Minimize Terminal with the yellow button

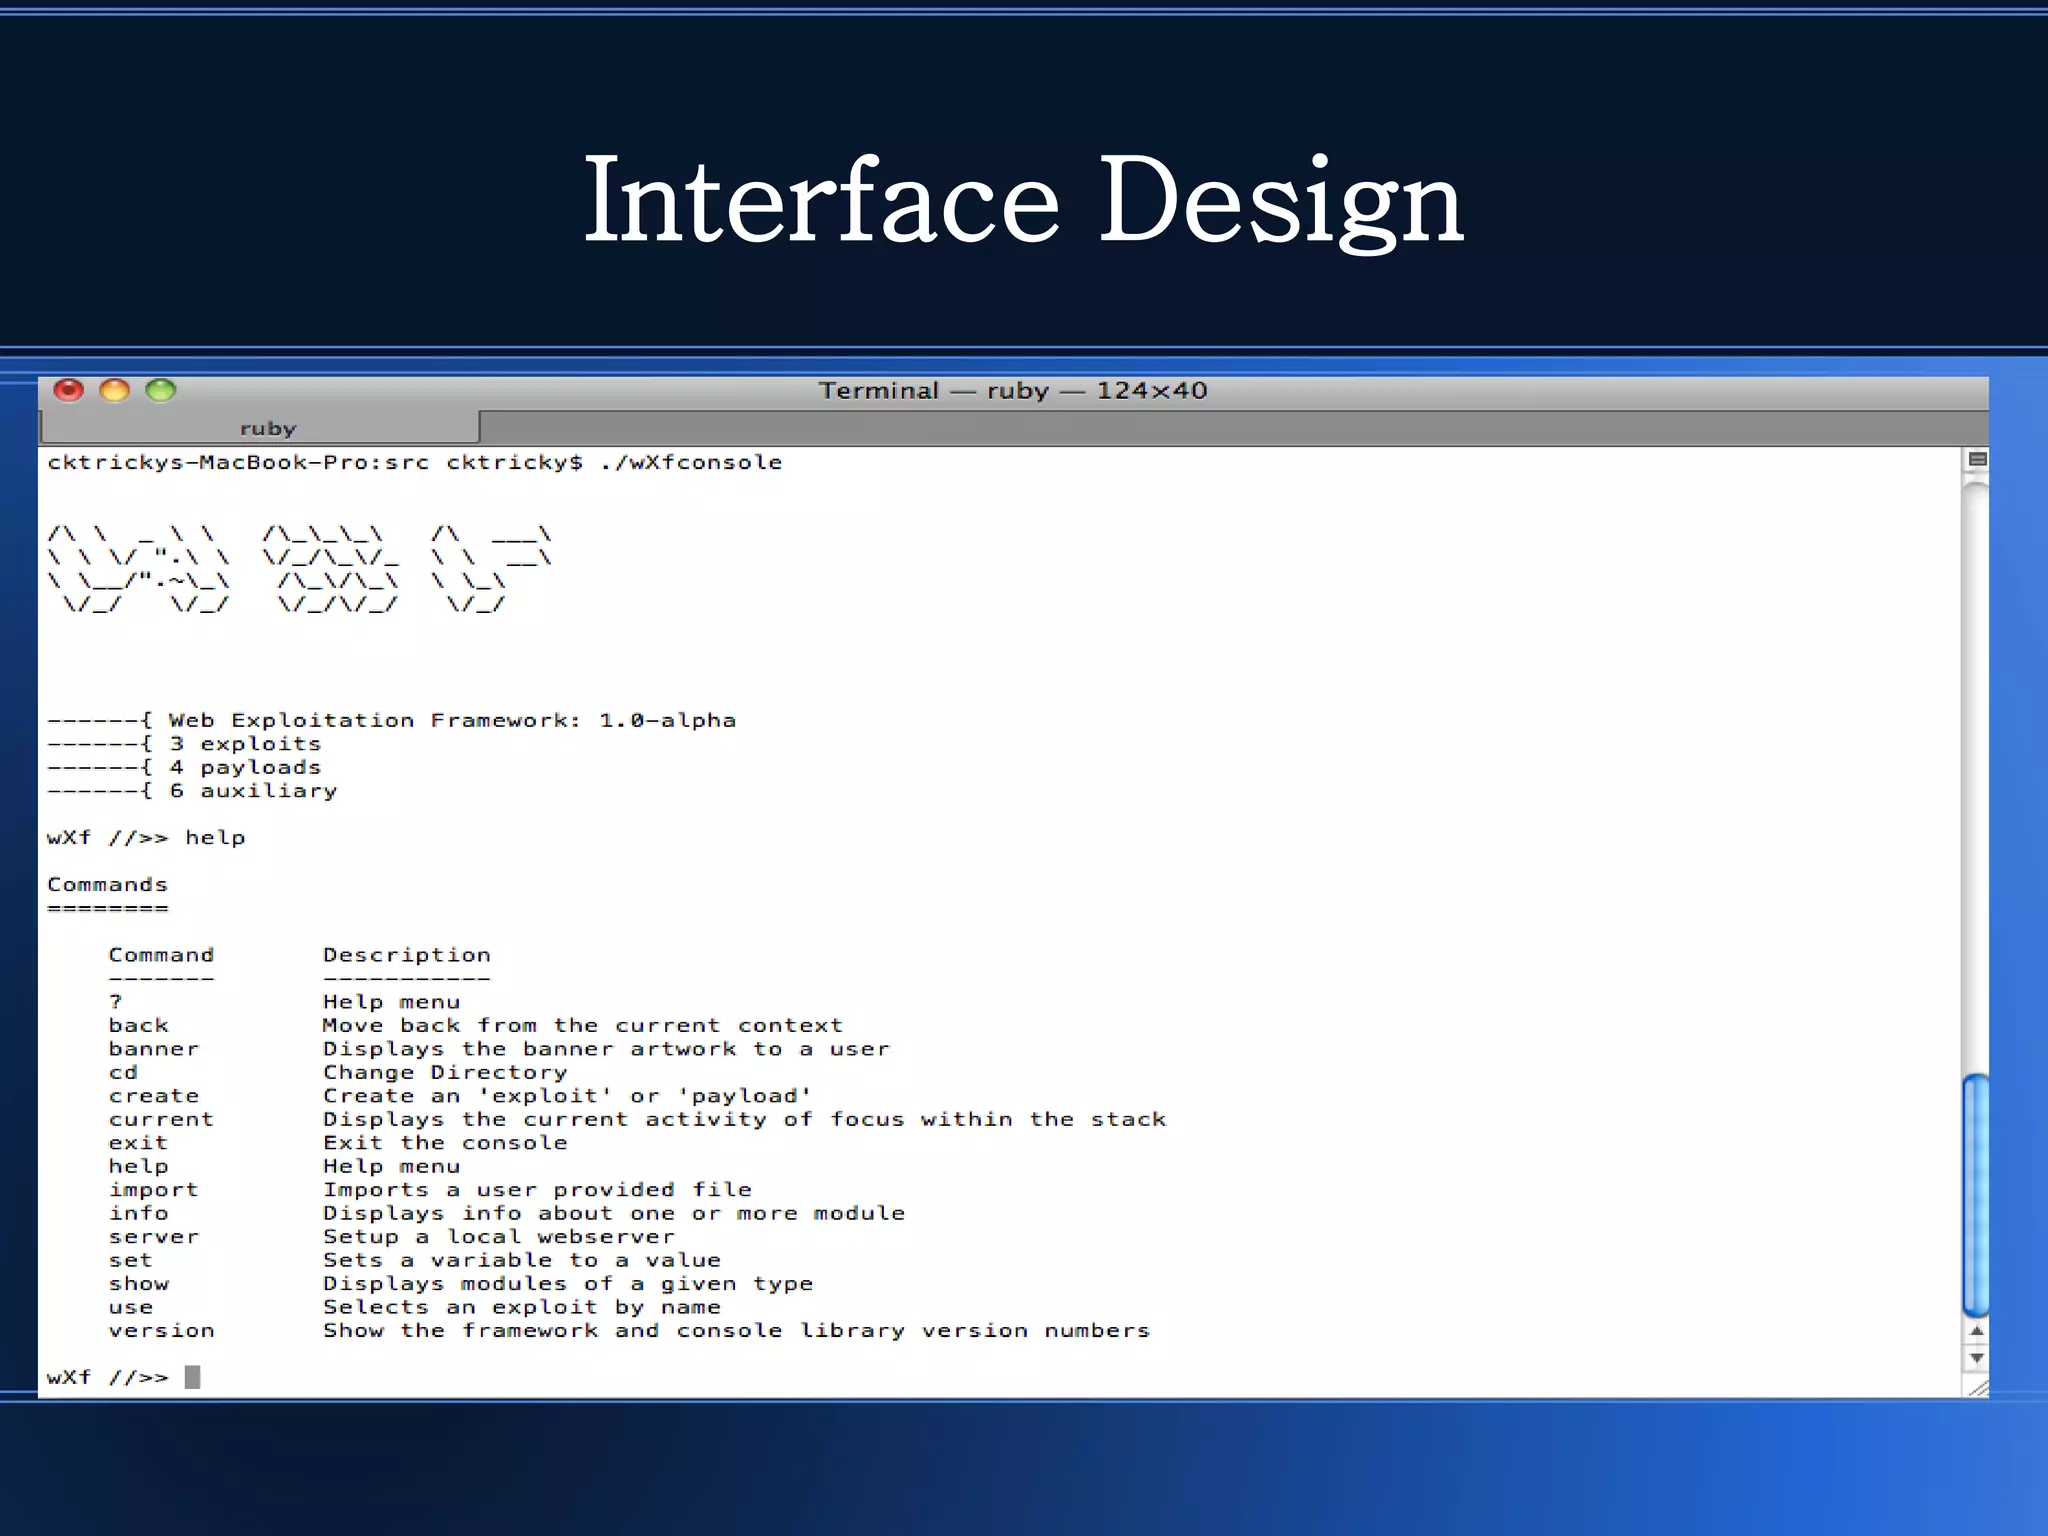115,390
